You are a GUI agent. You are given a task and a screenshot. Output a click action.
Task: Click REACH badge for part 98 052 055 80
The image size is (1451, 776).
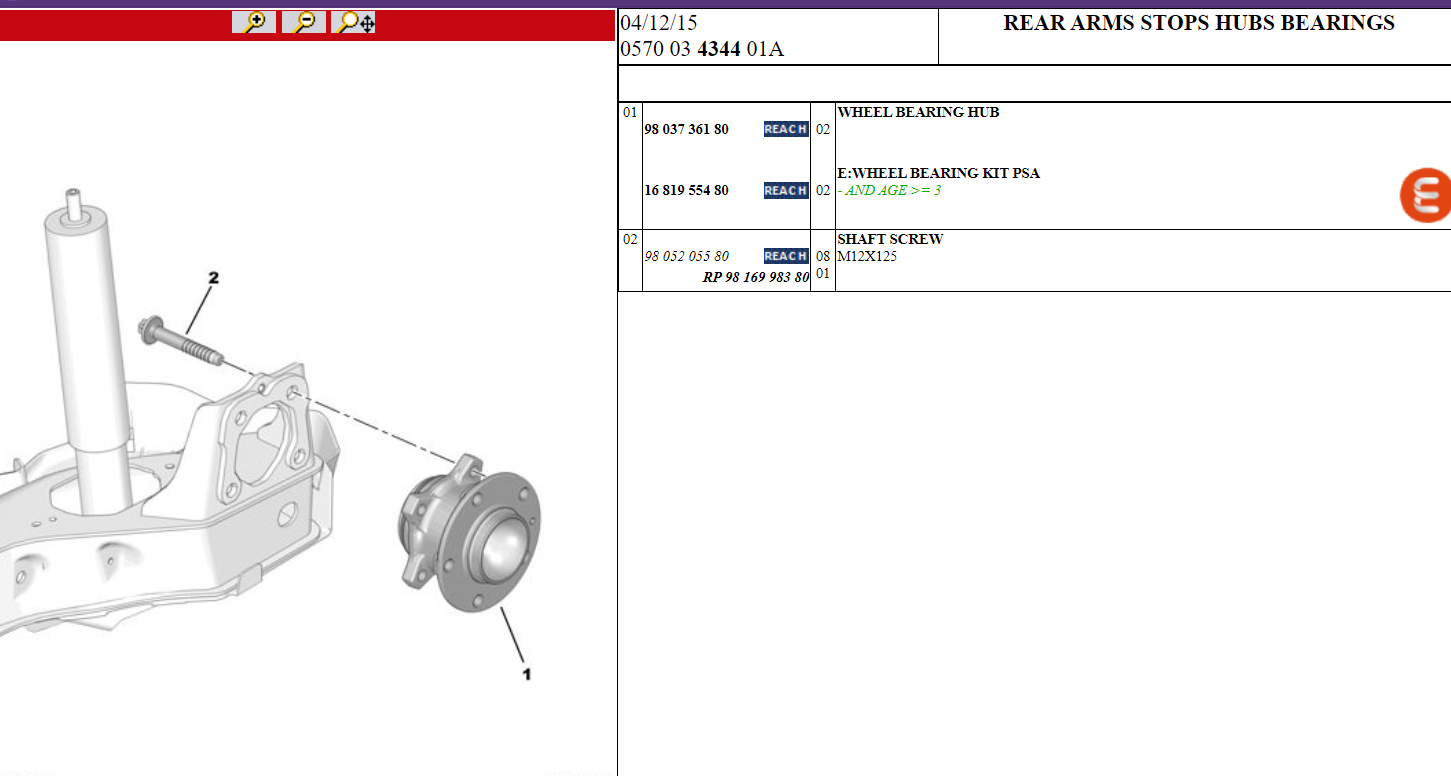coord(786,256)
